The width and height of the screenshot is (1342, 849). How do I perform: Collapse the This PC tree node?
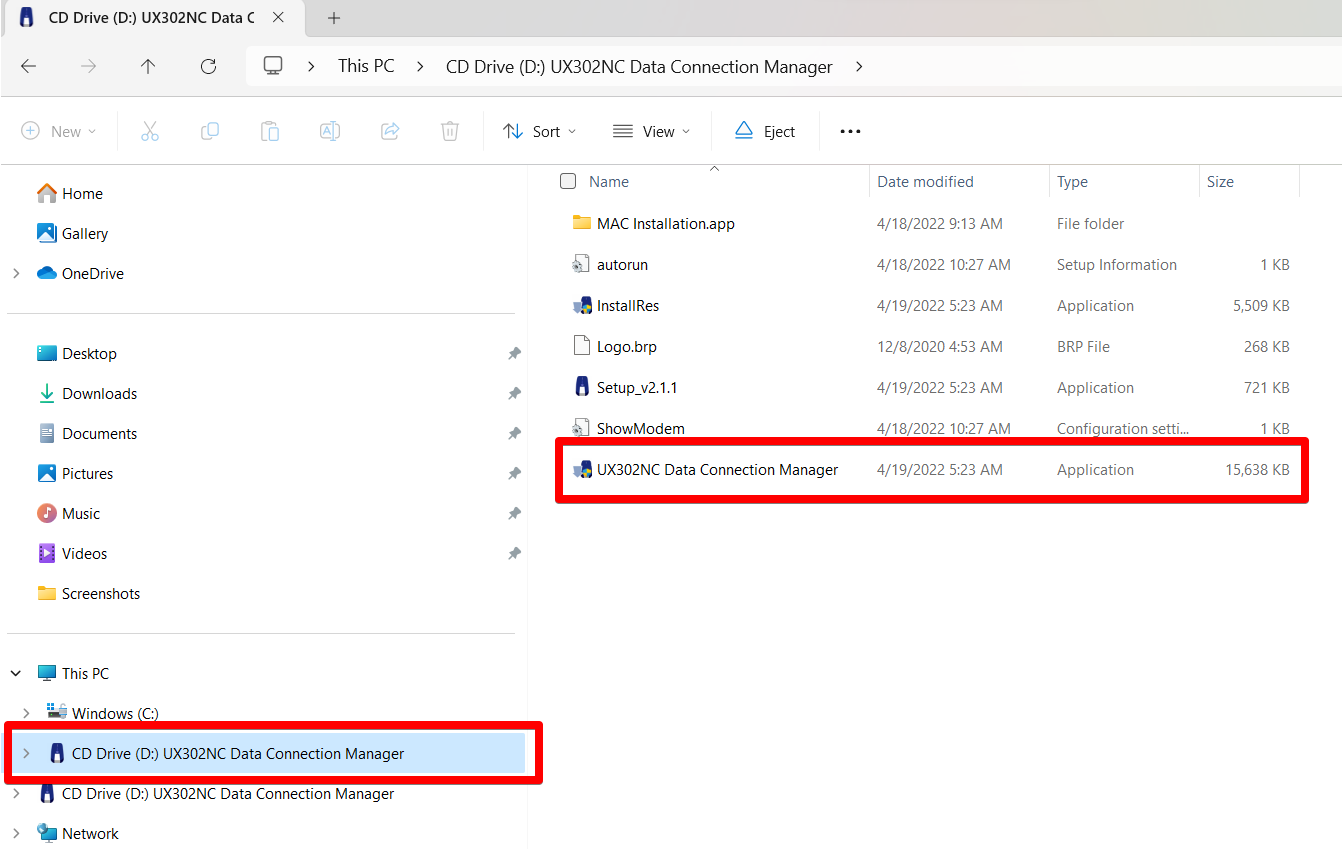click(16, 674)
